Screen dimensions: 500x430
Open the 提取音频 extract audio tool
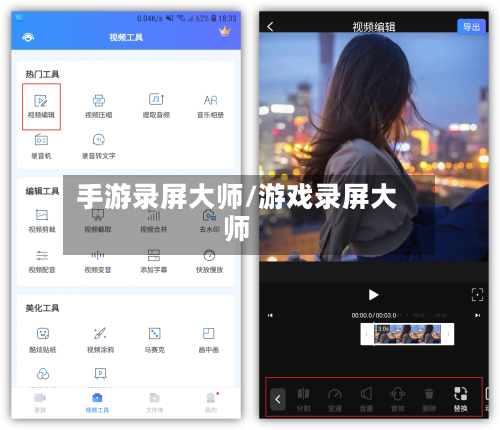tap(156, 106)
